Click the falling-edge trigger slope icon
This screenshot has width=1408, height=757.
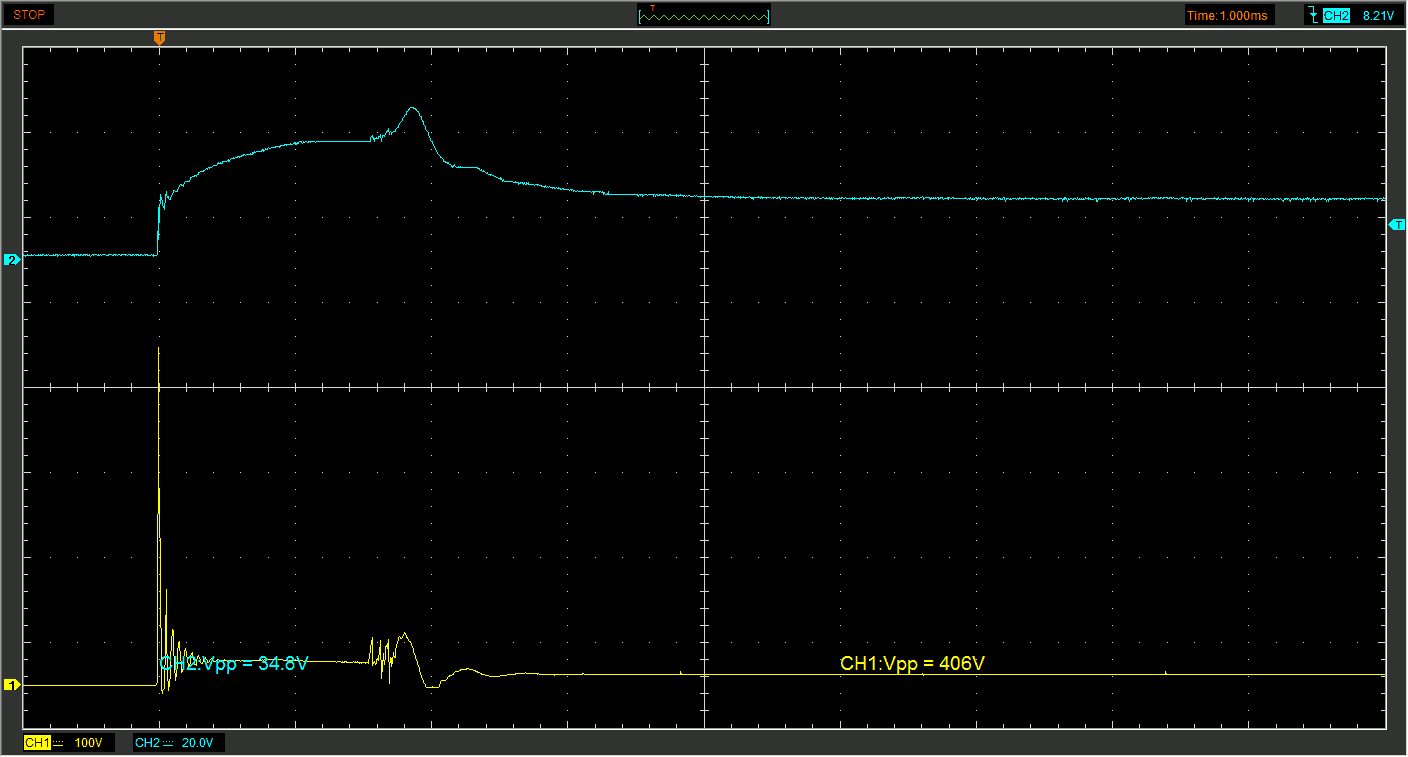[1312, 15]
